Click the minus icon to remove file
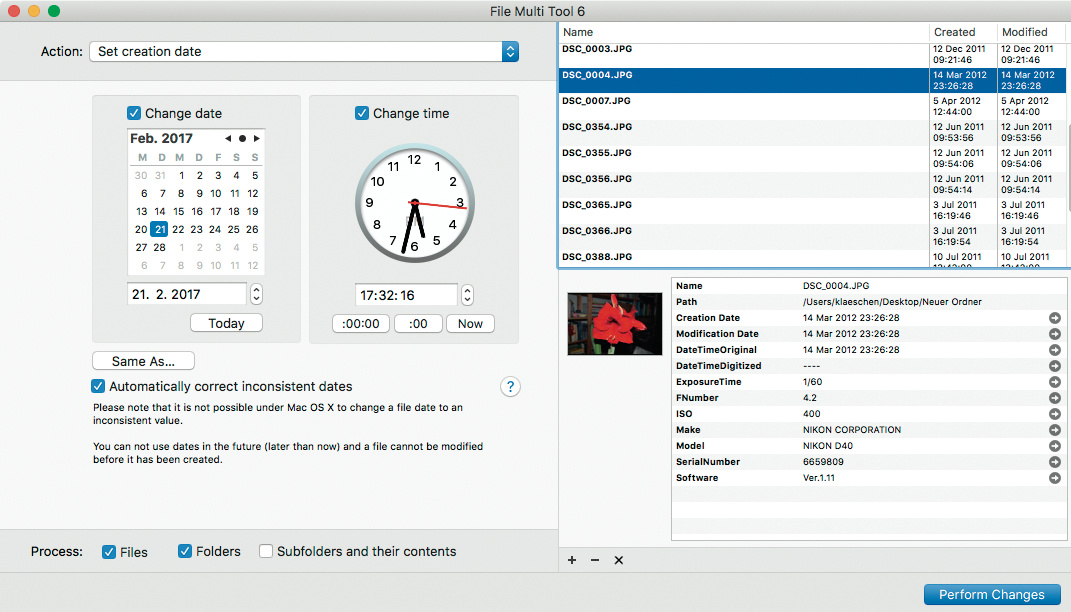The image size is (1071, 612). [595, 560]
